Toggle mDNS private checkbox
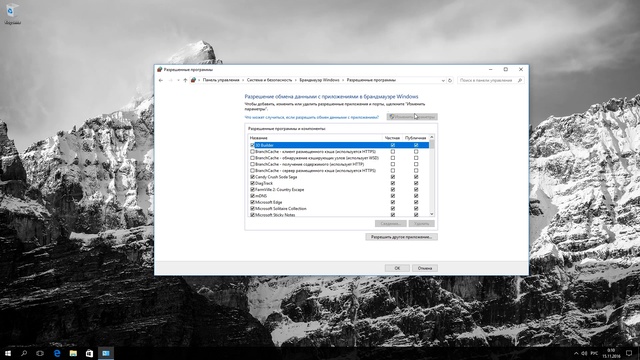The width and height of the screenshot is (640, 360). click(x=393, y=196)
